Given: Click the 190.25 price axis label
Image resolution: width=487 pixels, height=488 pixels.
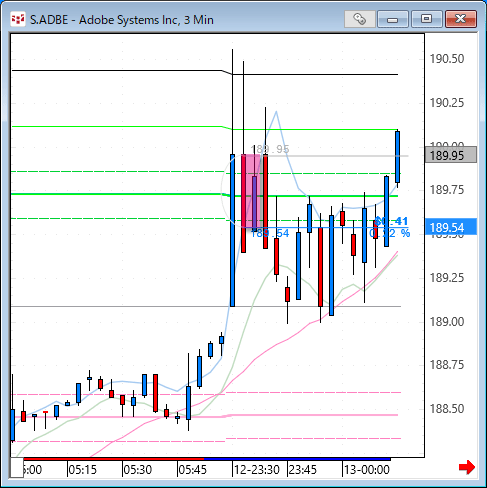Looking at the screenshot, I should coord(447,103).
